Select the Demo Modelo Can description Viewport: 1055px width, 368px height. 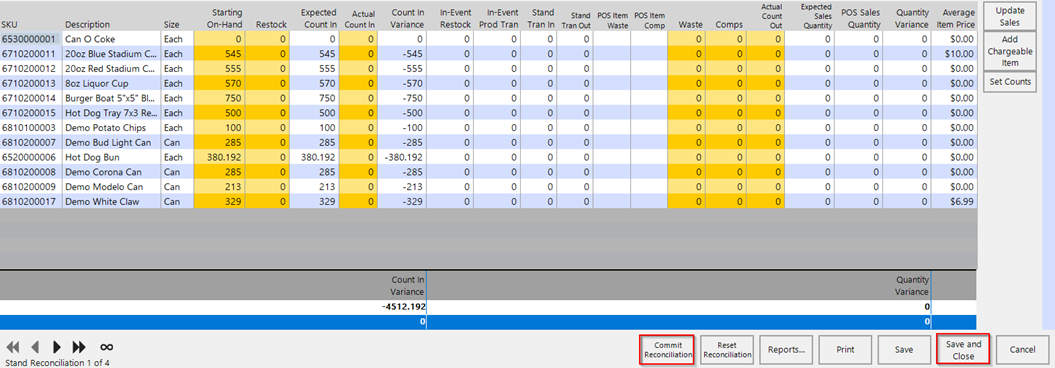click(x=112, y=186)
